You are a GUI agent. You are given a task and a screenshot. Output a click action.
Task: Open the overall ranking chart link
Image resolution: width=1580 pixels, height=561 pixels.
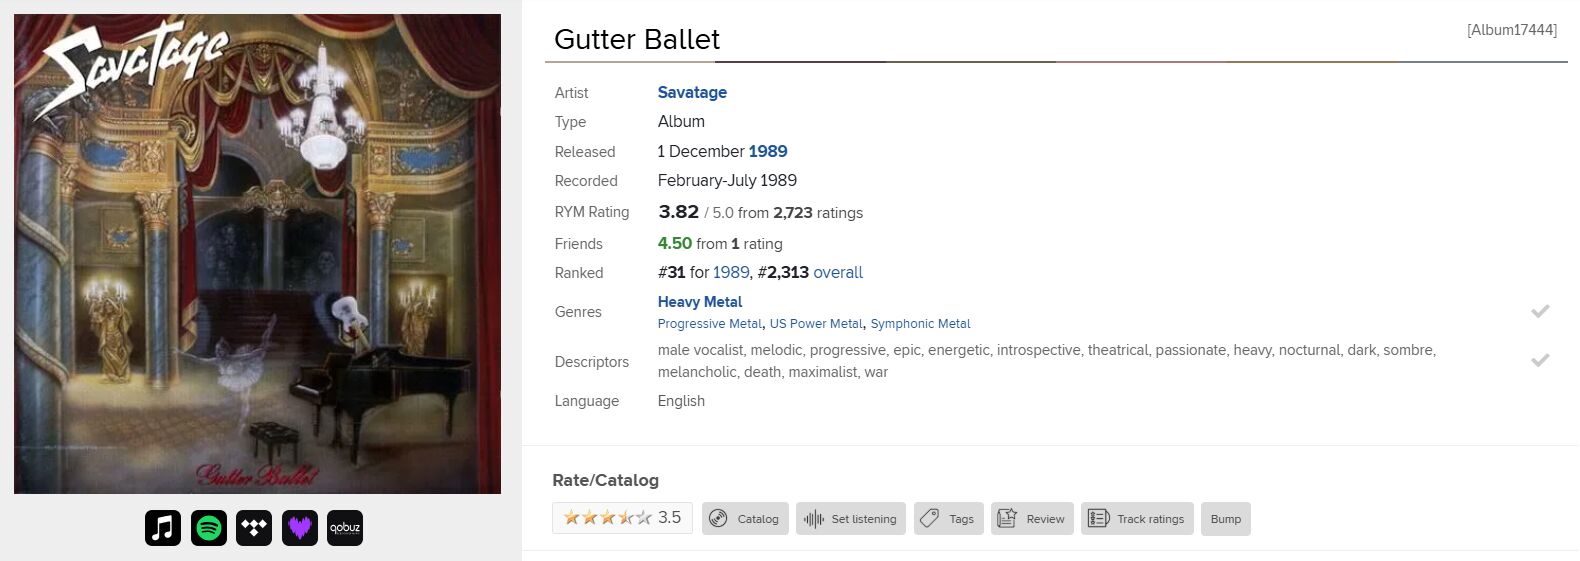pyautogui.click(x=838, y=272)
